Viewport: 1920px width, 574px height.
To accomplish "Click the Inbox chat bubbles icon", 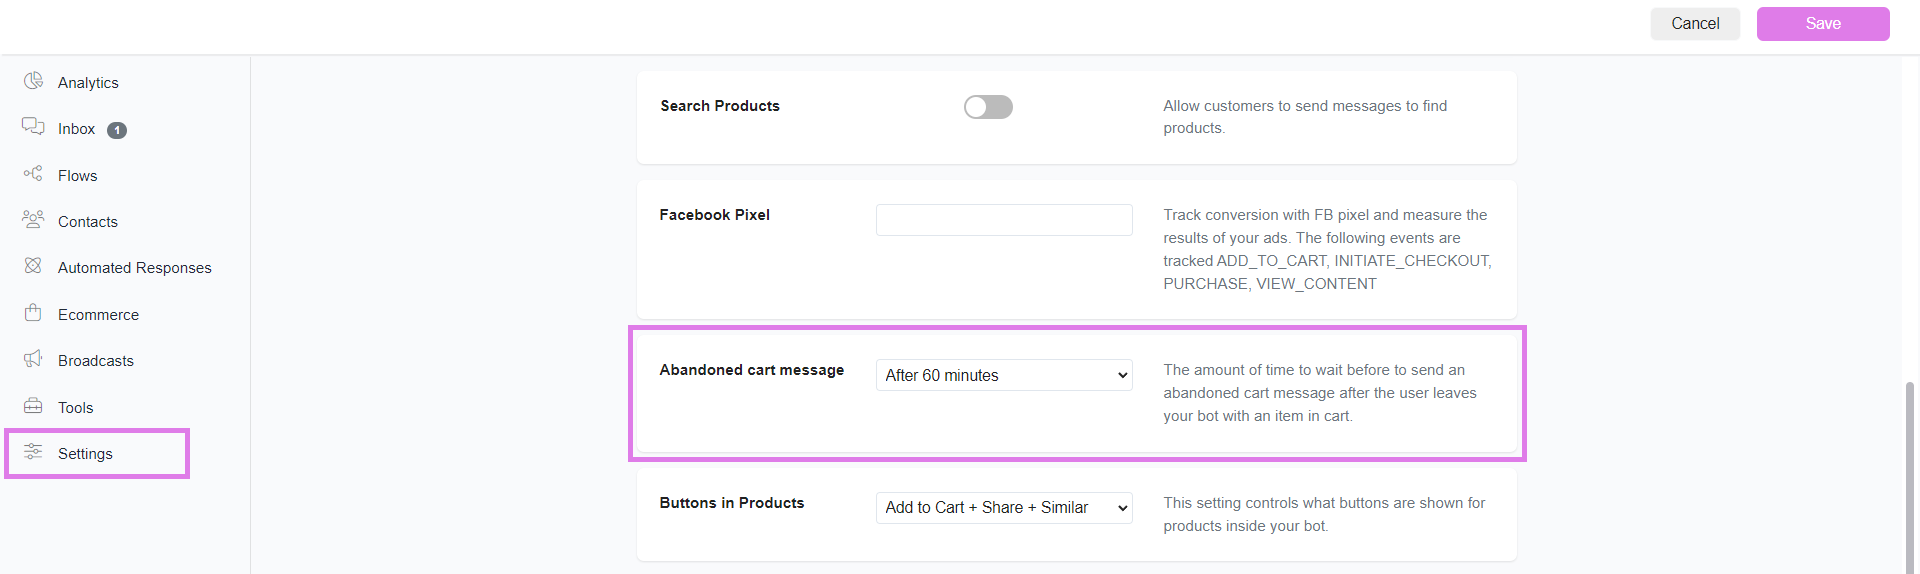I will coord(33,127).
